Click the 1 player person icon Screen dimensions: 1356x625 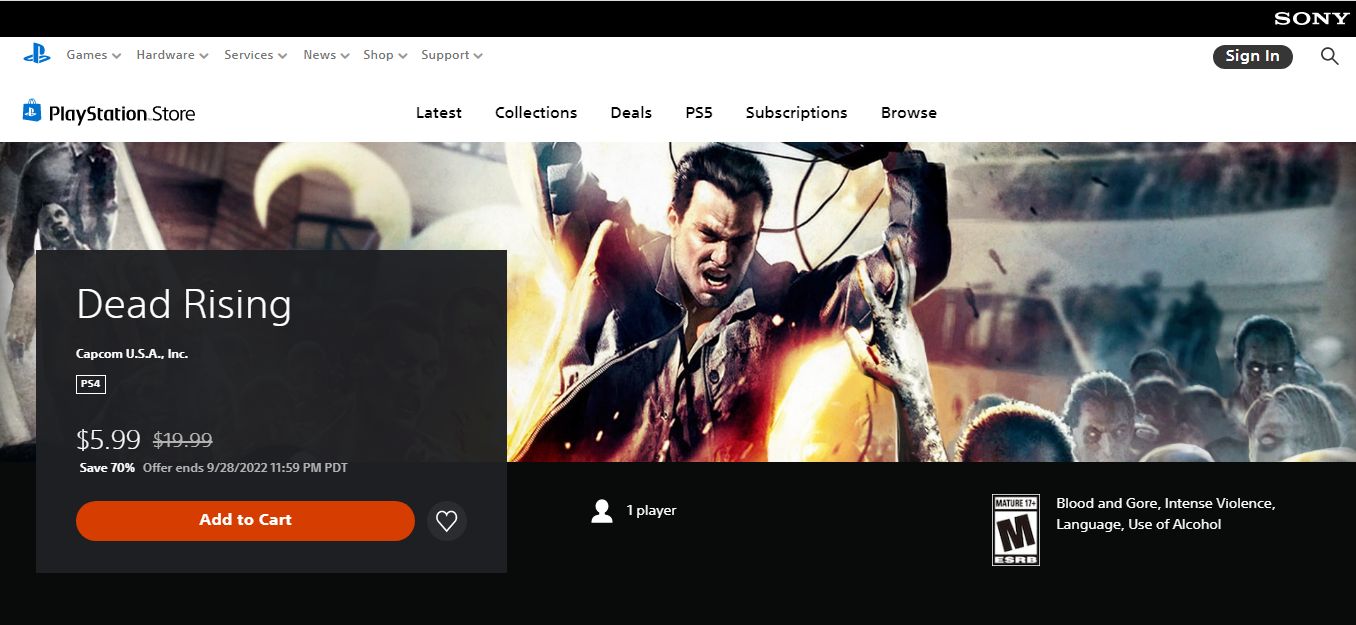(602, 511)
